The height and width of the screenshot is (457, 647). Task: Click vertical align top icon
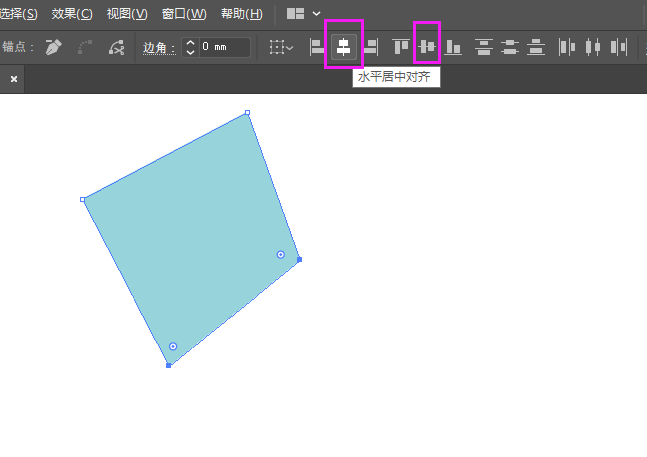[401, 47]
